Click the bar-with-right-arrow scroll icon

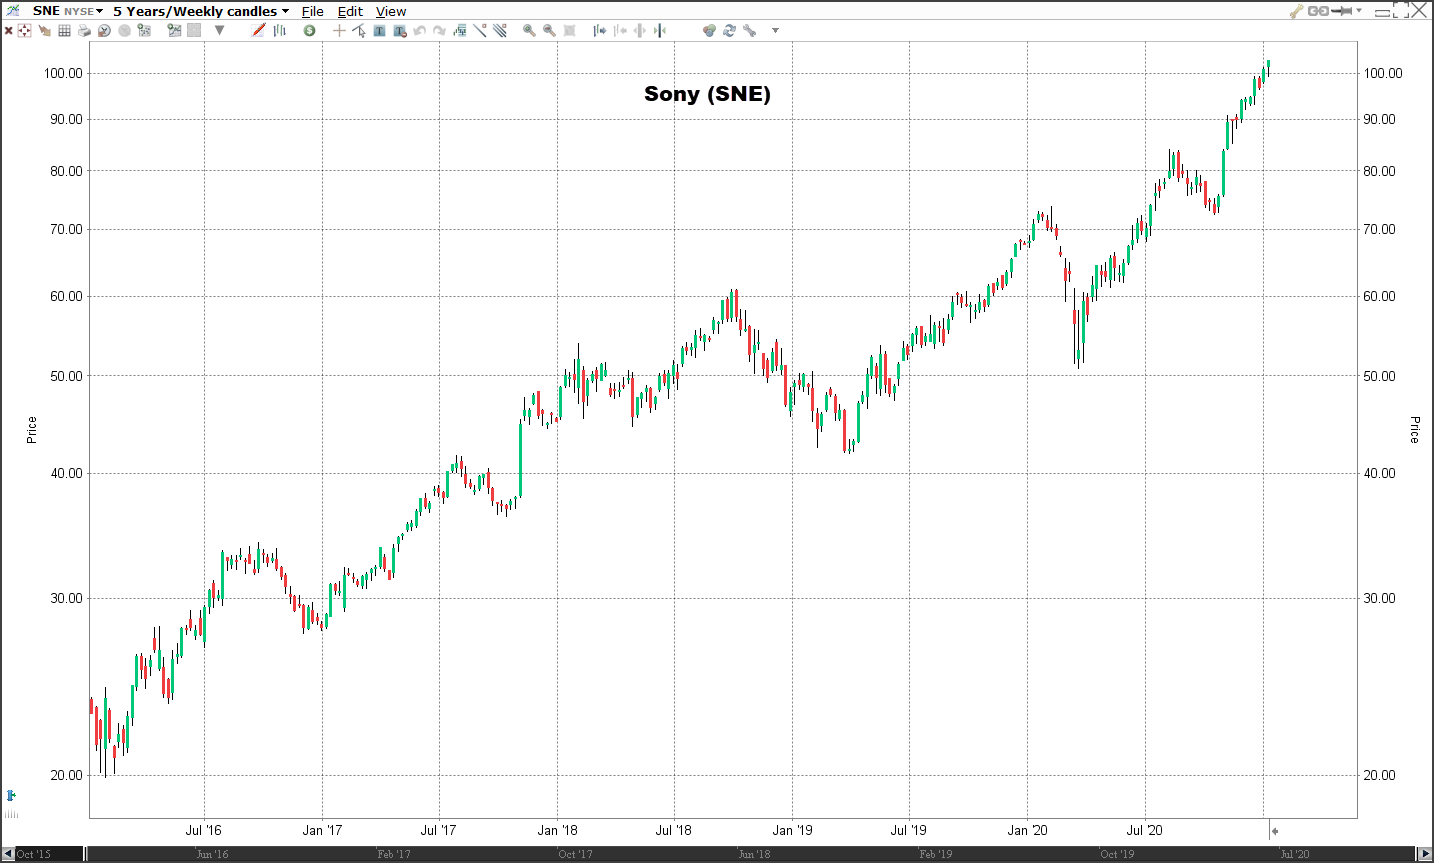(x=600, y=31)
